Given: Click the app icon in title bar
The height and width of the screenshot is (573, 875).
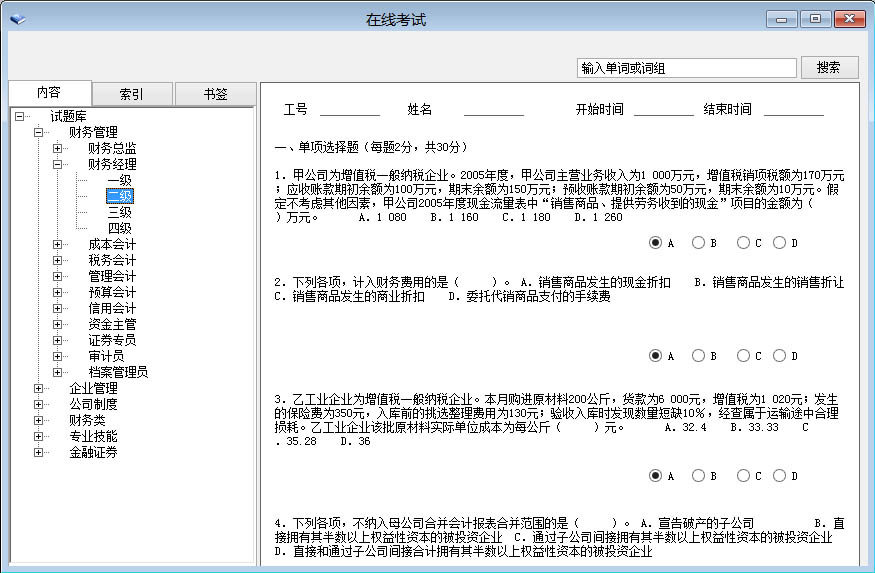Looking at the screenshot, I should pyautogui.click(x=17, y=18).
